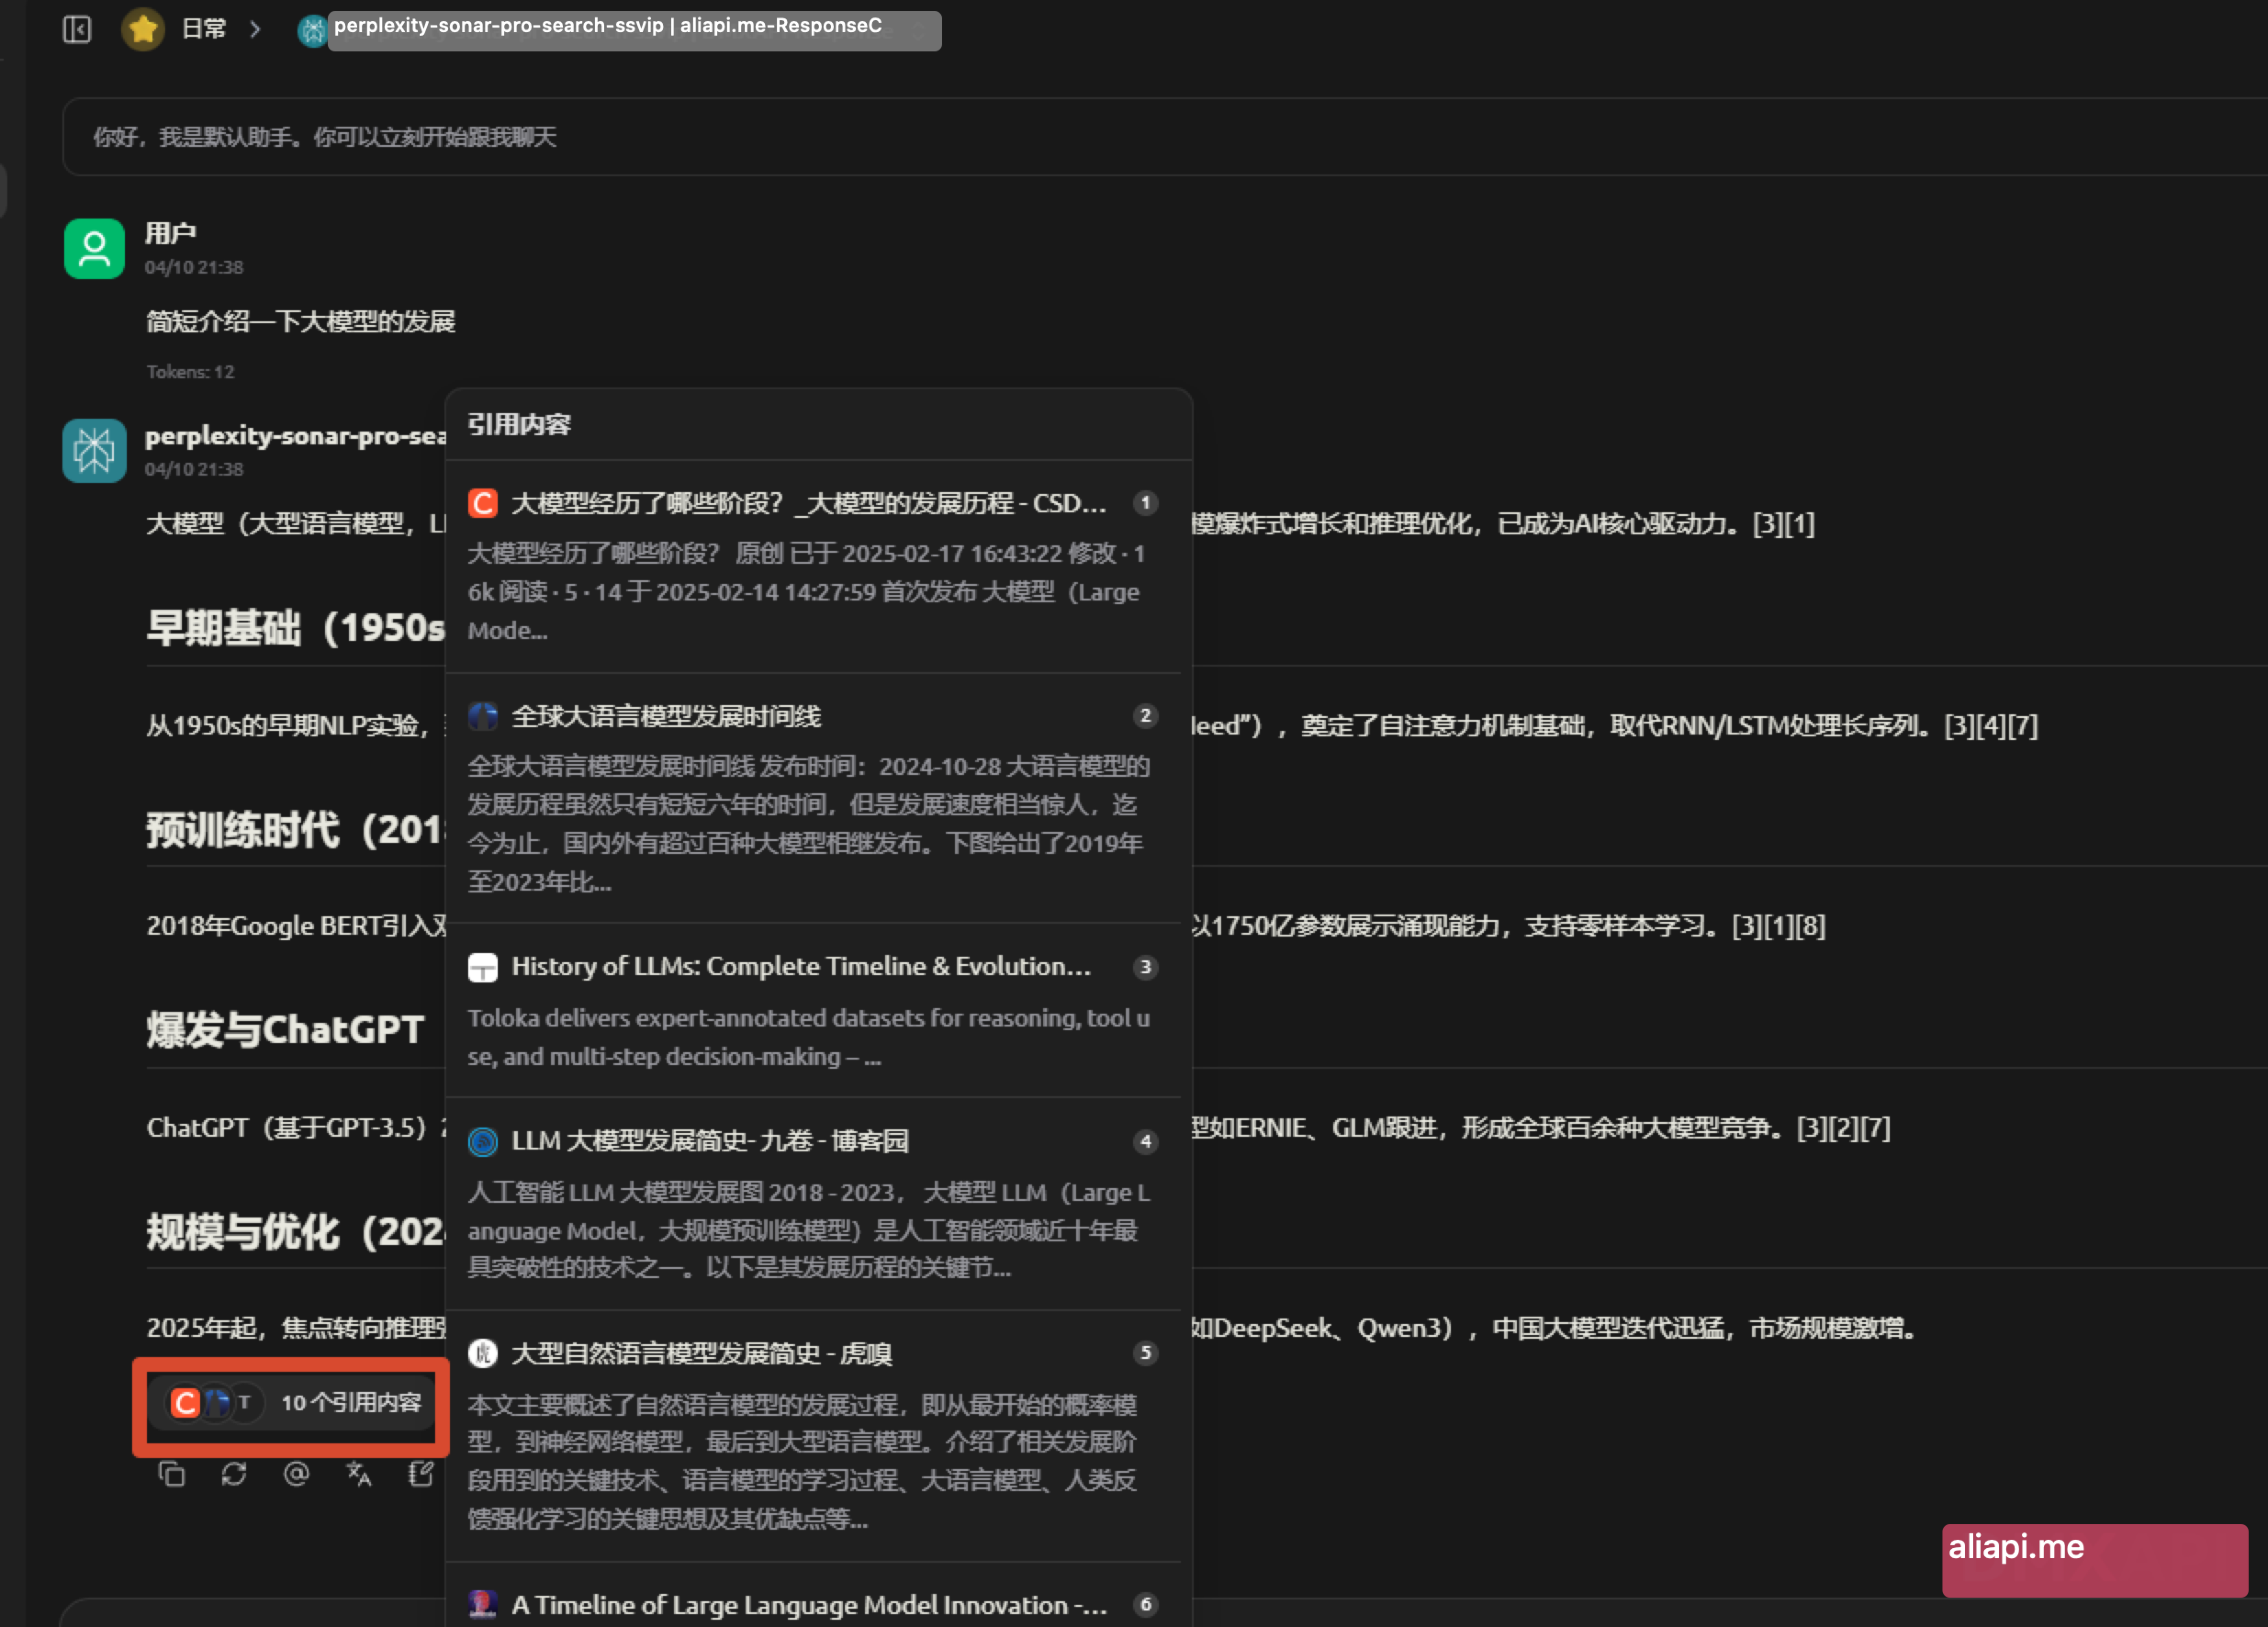
Task: Click reference [3][2][7] after 大模型竞争
Action: click(1844, 1128)
